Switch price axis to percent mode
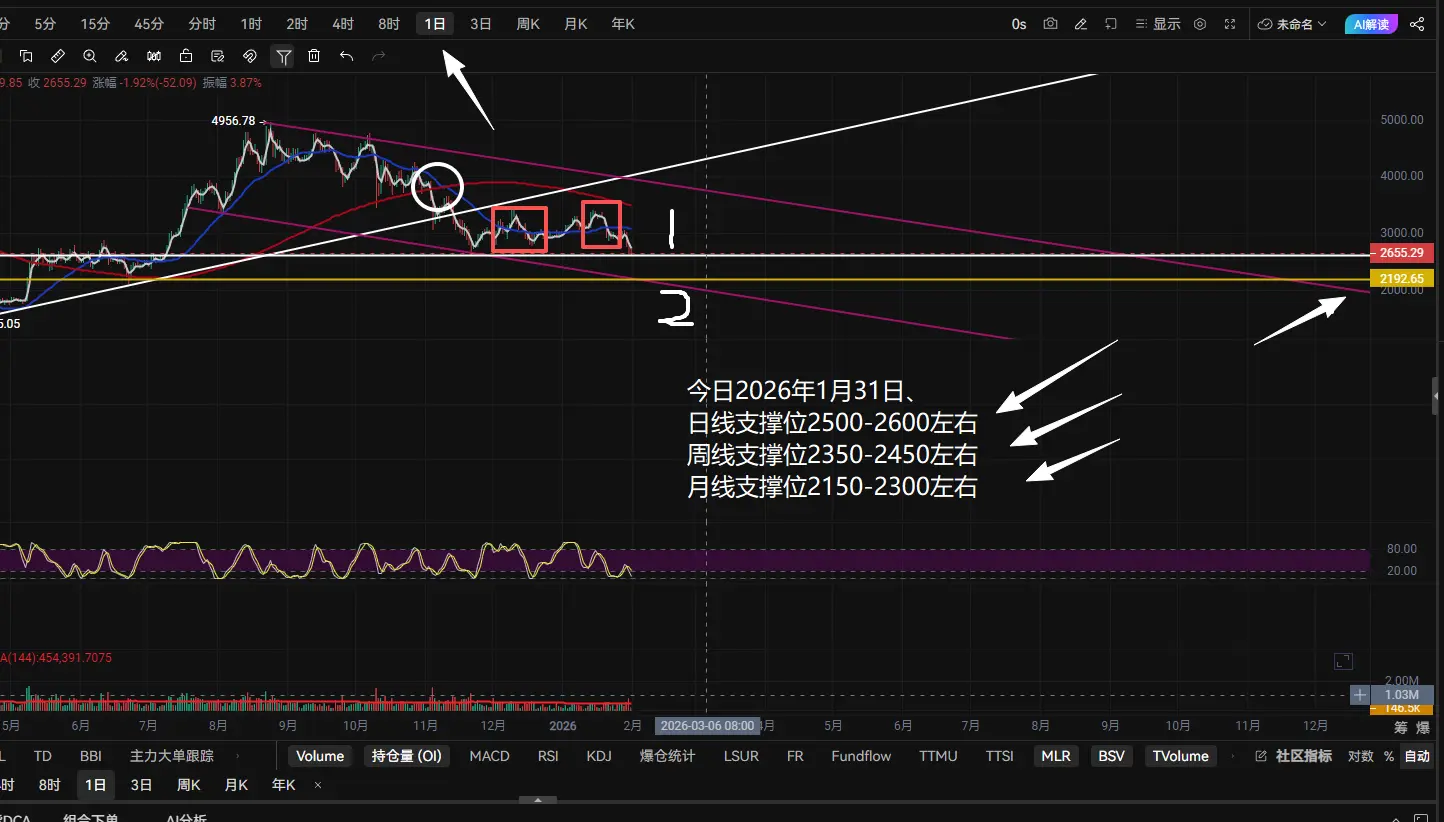Image resolution: width=1444 pixels, height=822 pixels. point(1389,756)
